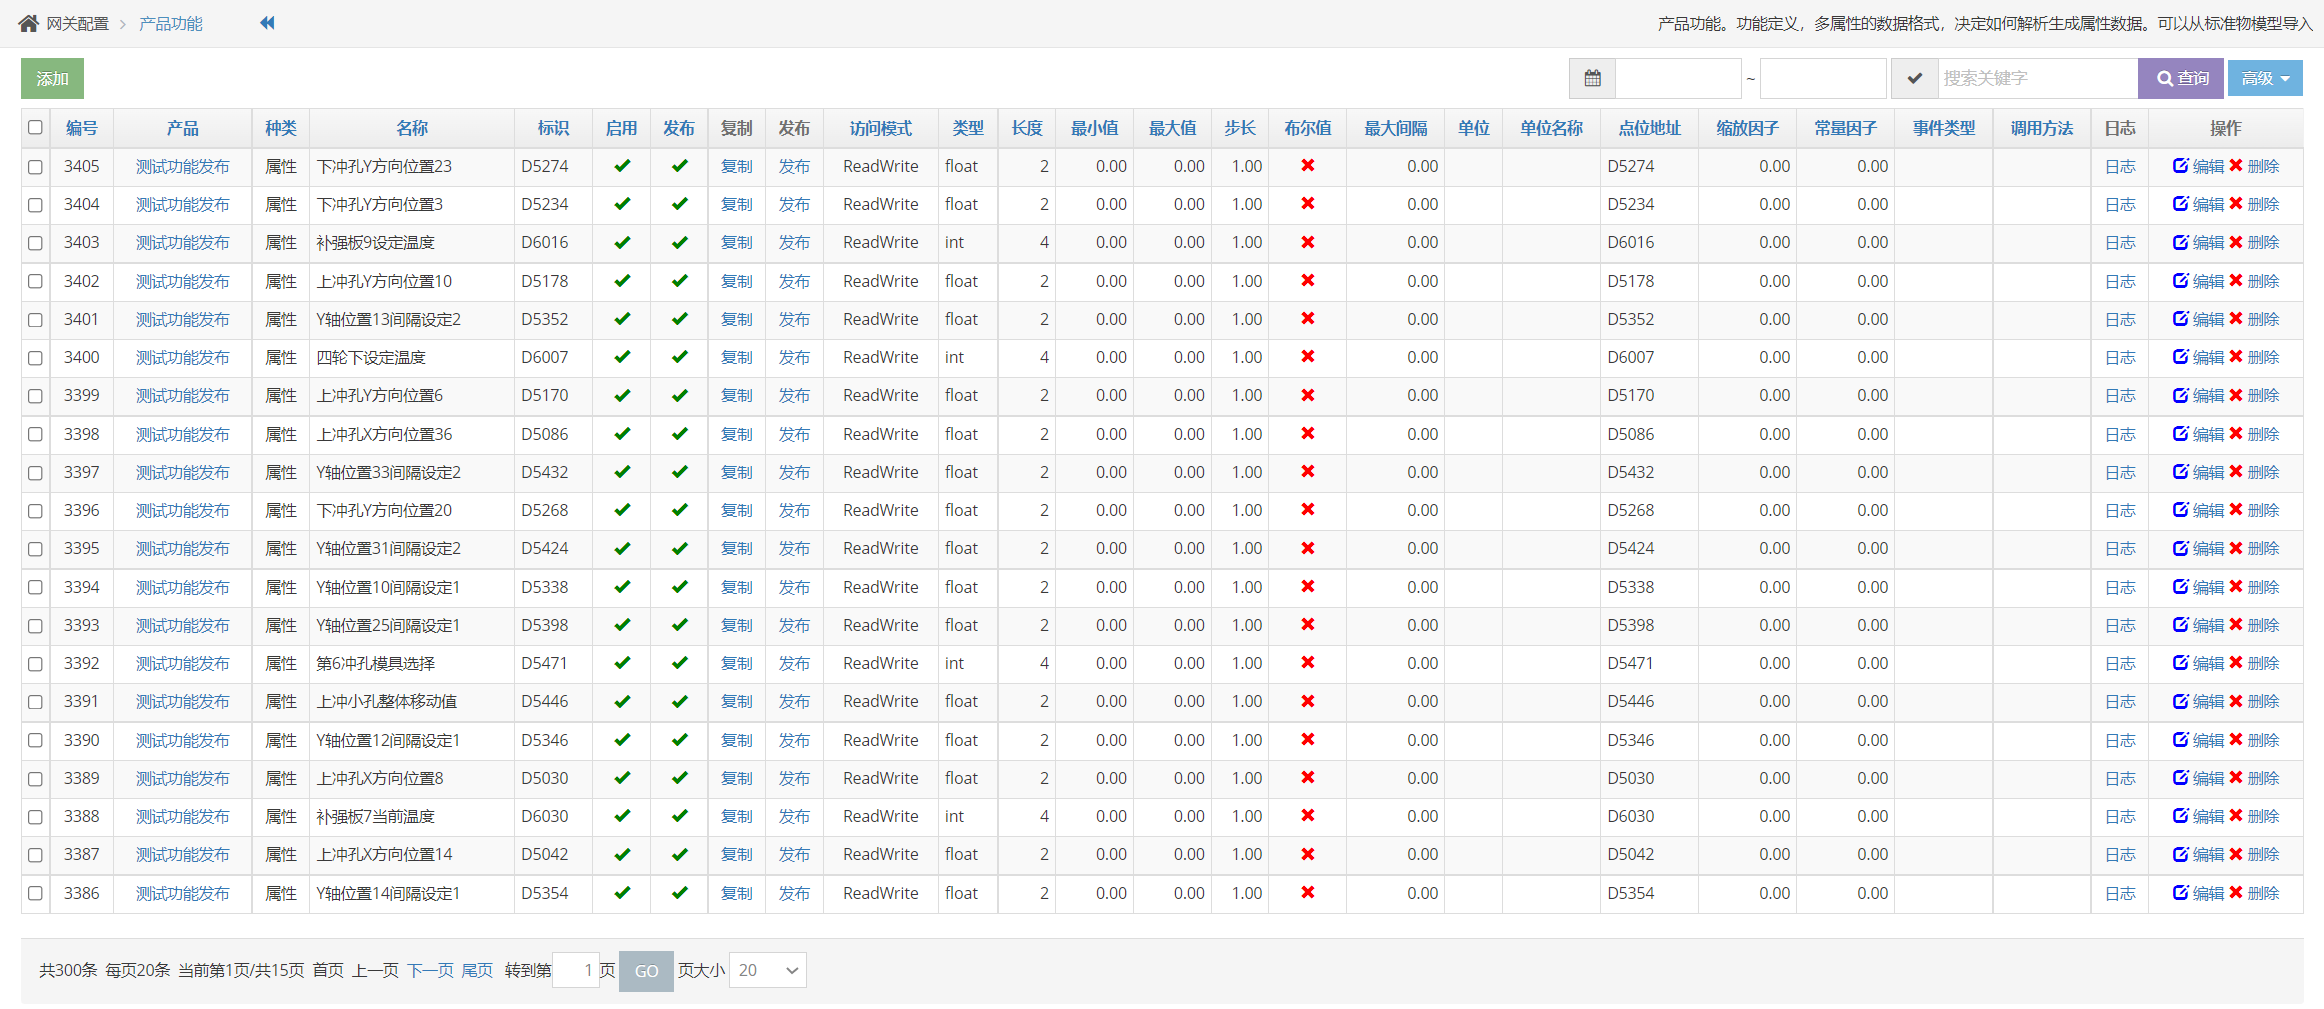Click the home icon in breadcrumb
This screenshot has height=1009, width=2324.
28,23
